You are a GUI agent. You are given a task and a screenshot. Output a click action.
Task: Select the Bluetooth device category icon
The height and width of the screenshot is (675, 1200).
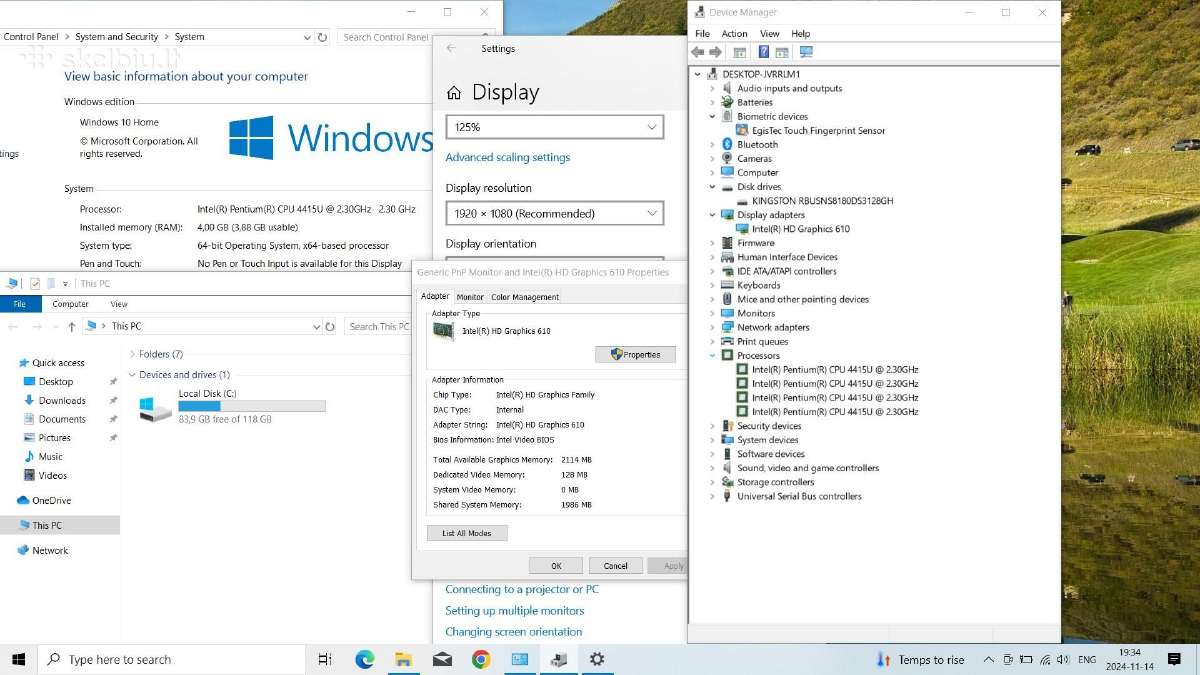click(x=727, y=144)
